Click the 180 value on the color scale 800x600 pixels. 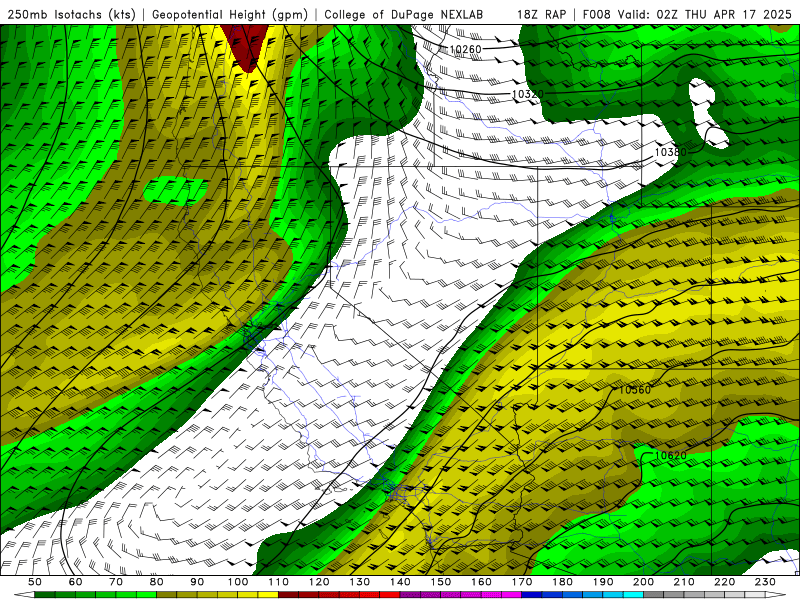[562, 582]
